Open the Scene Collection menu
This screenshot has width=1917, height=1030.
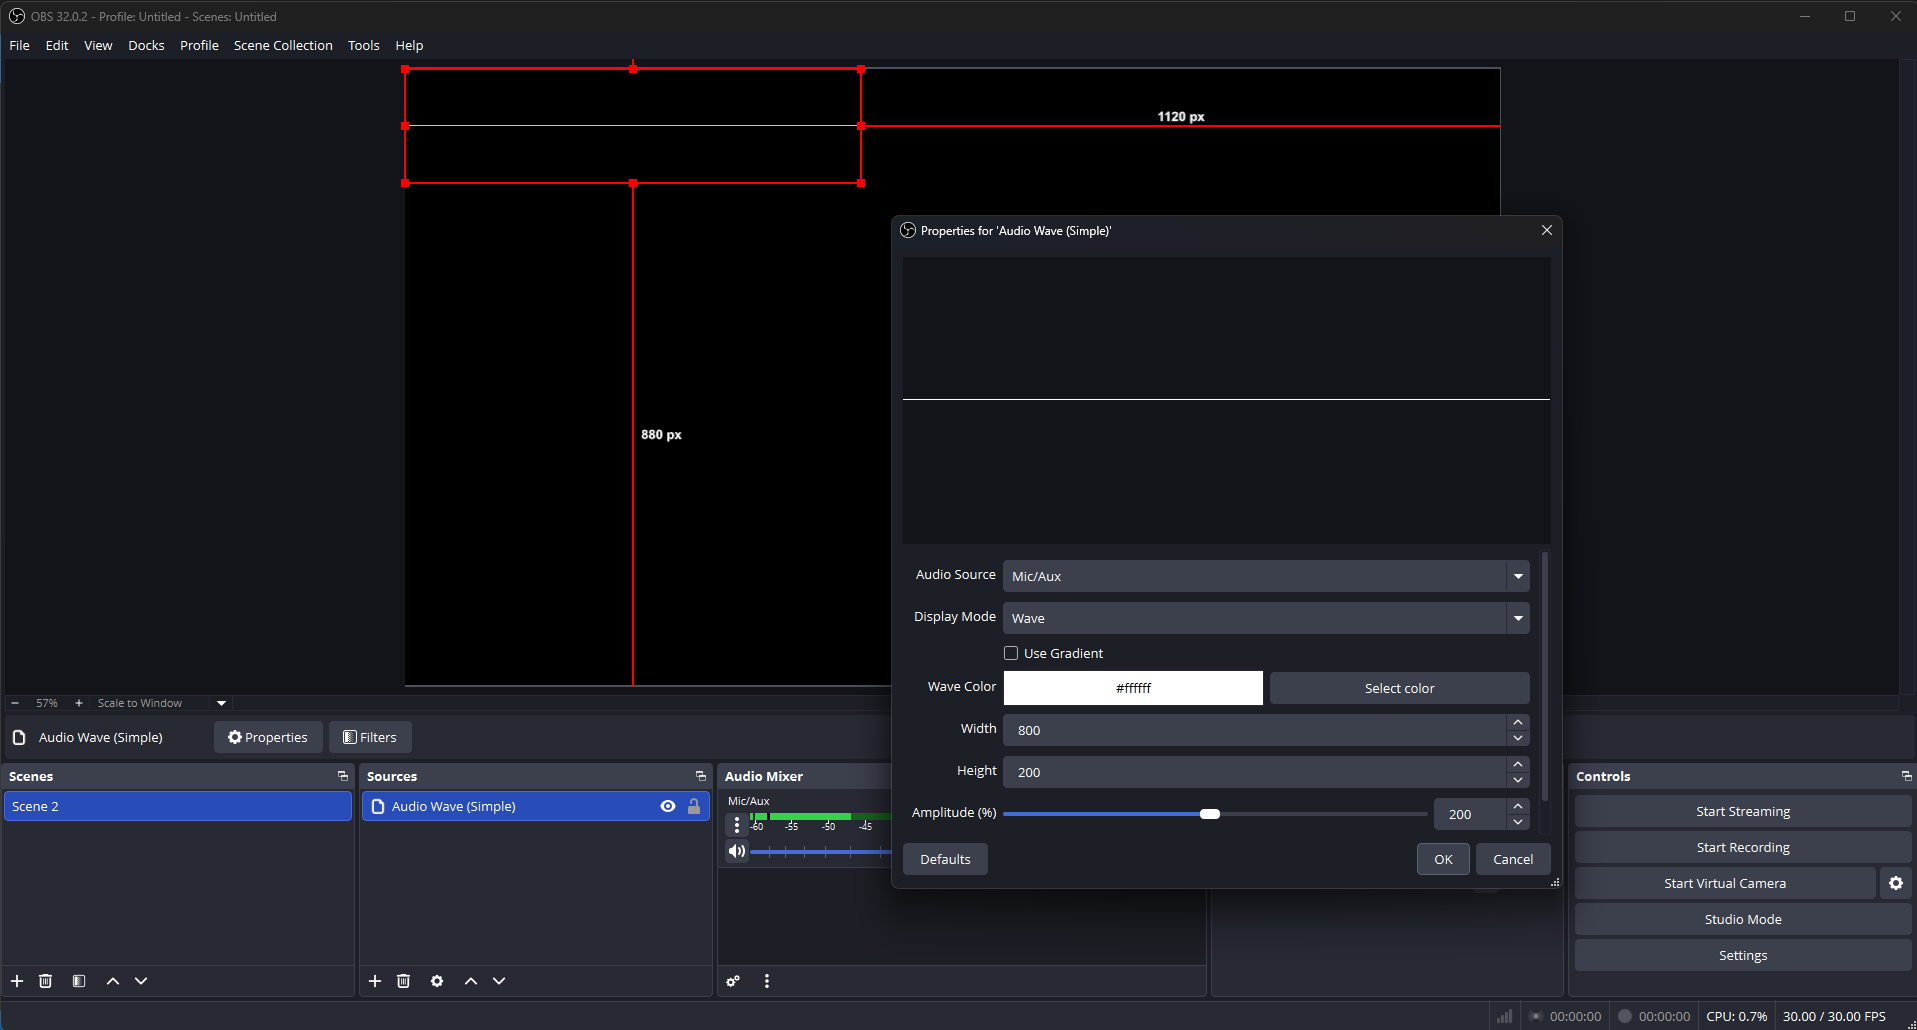pos(283,45)
